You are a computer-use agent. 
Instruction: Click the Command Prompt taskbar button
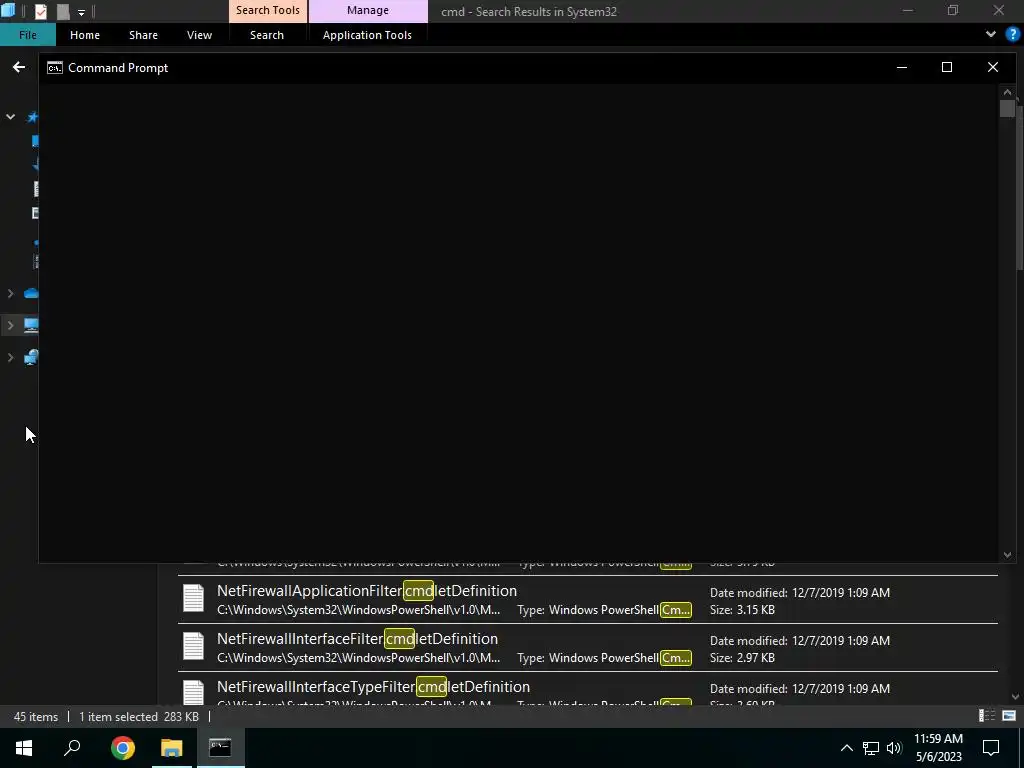point(220,748)
